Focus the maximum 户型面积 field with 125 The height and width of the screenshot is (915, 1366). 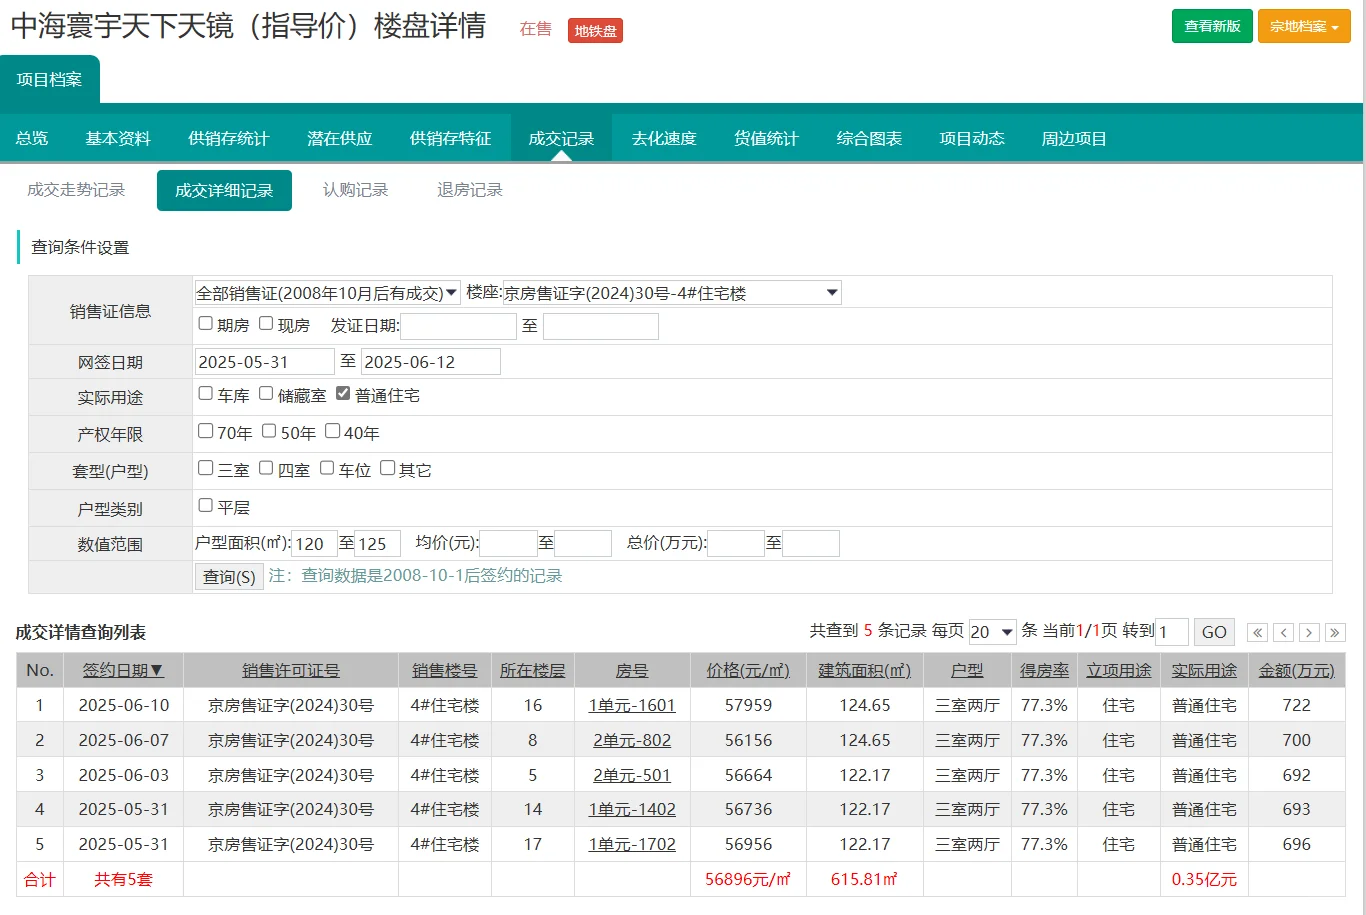[x=378, y=544]
